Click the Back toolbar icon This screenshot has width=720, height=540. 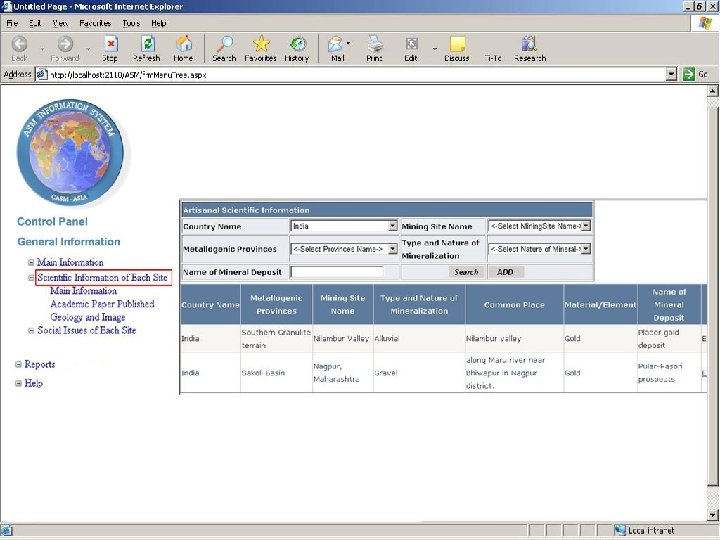[19, 45]
